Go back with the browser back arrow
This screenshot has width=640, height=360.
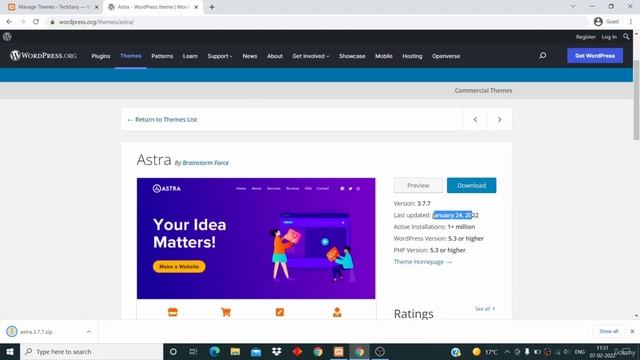coord(9,22)
